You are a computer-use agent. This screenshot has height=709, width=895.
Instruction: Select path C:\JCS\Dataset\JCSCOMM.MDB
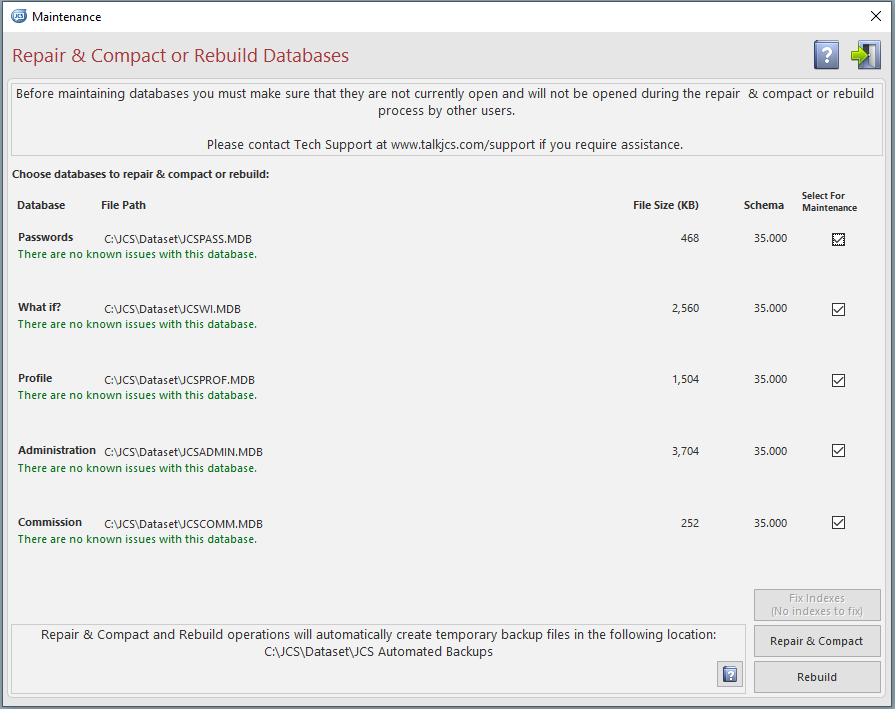(183, 524)
